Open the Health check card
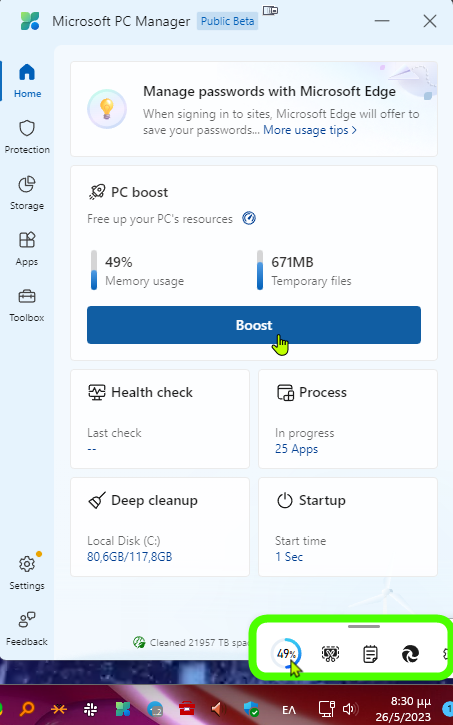This screenshot has height=725, width=453. tap(160, 419)
